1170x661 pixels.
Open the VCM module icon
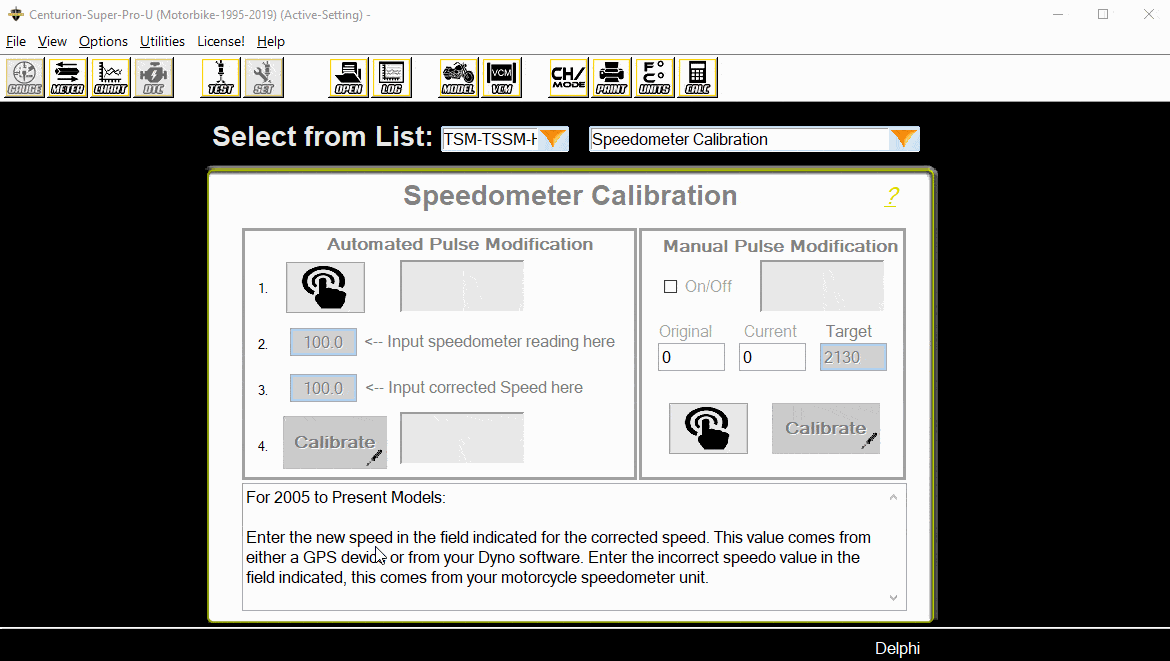coord(501,77)
